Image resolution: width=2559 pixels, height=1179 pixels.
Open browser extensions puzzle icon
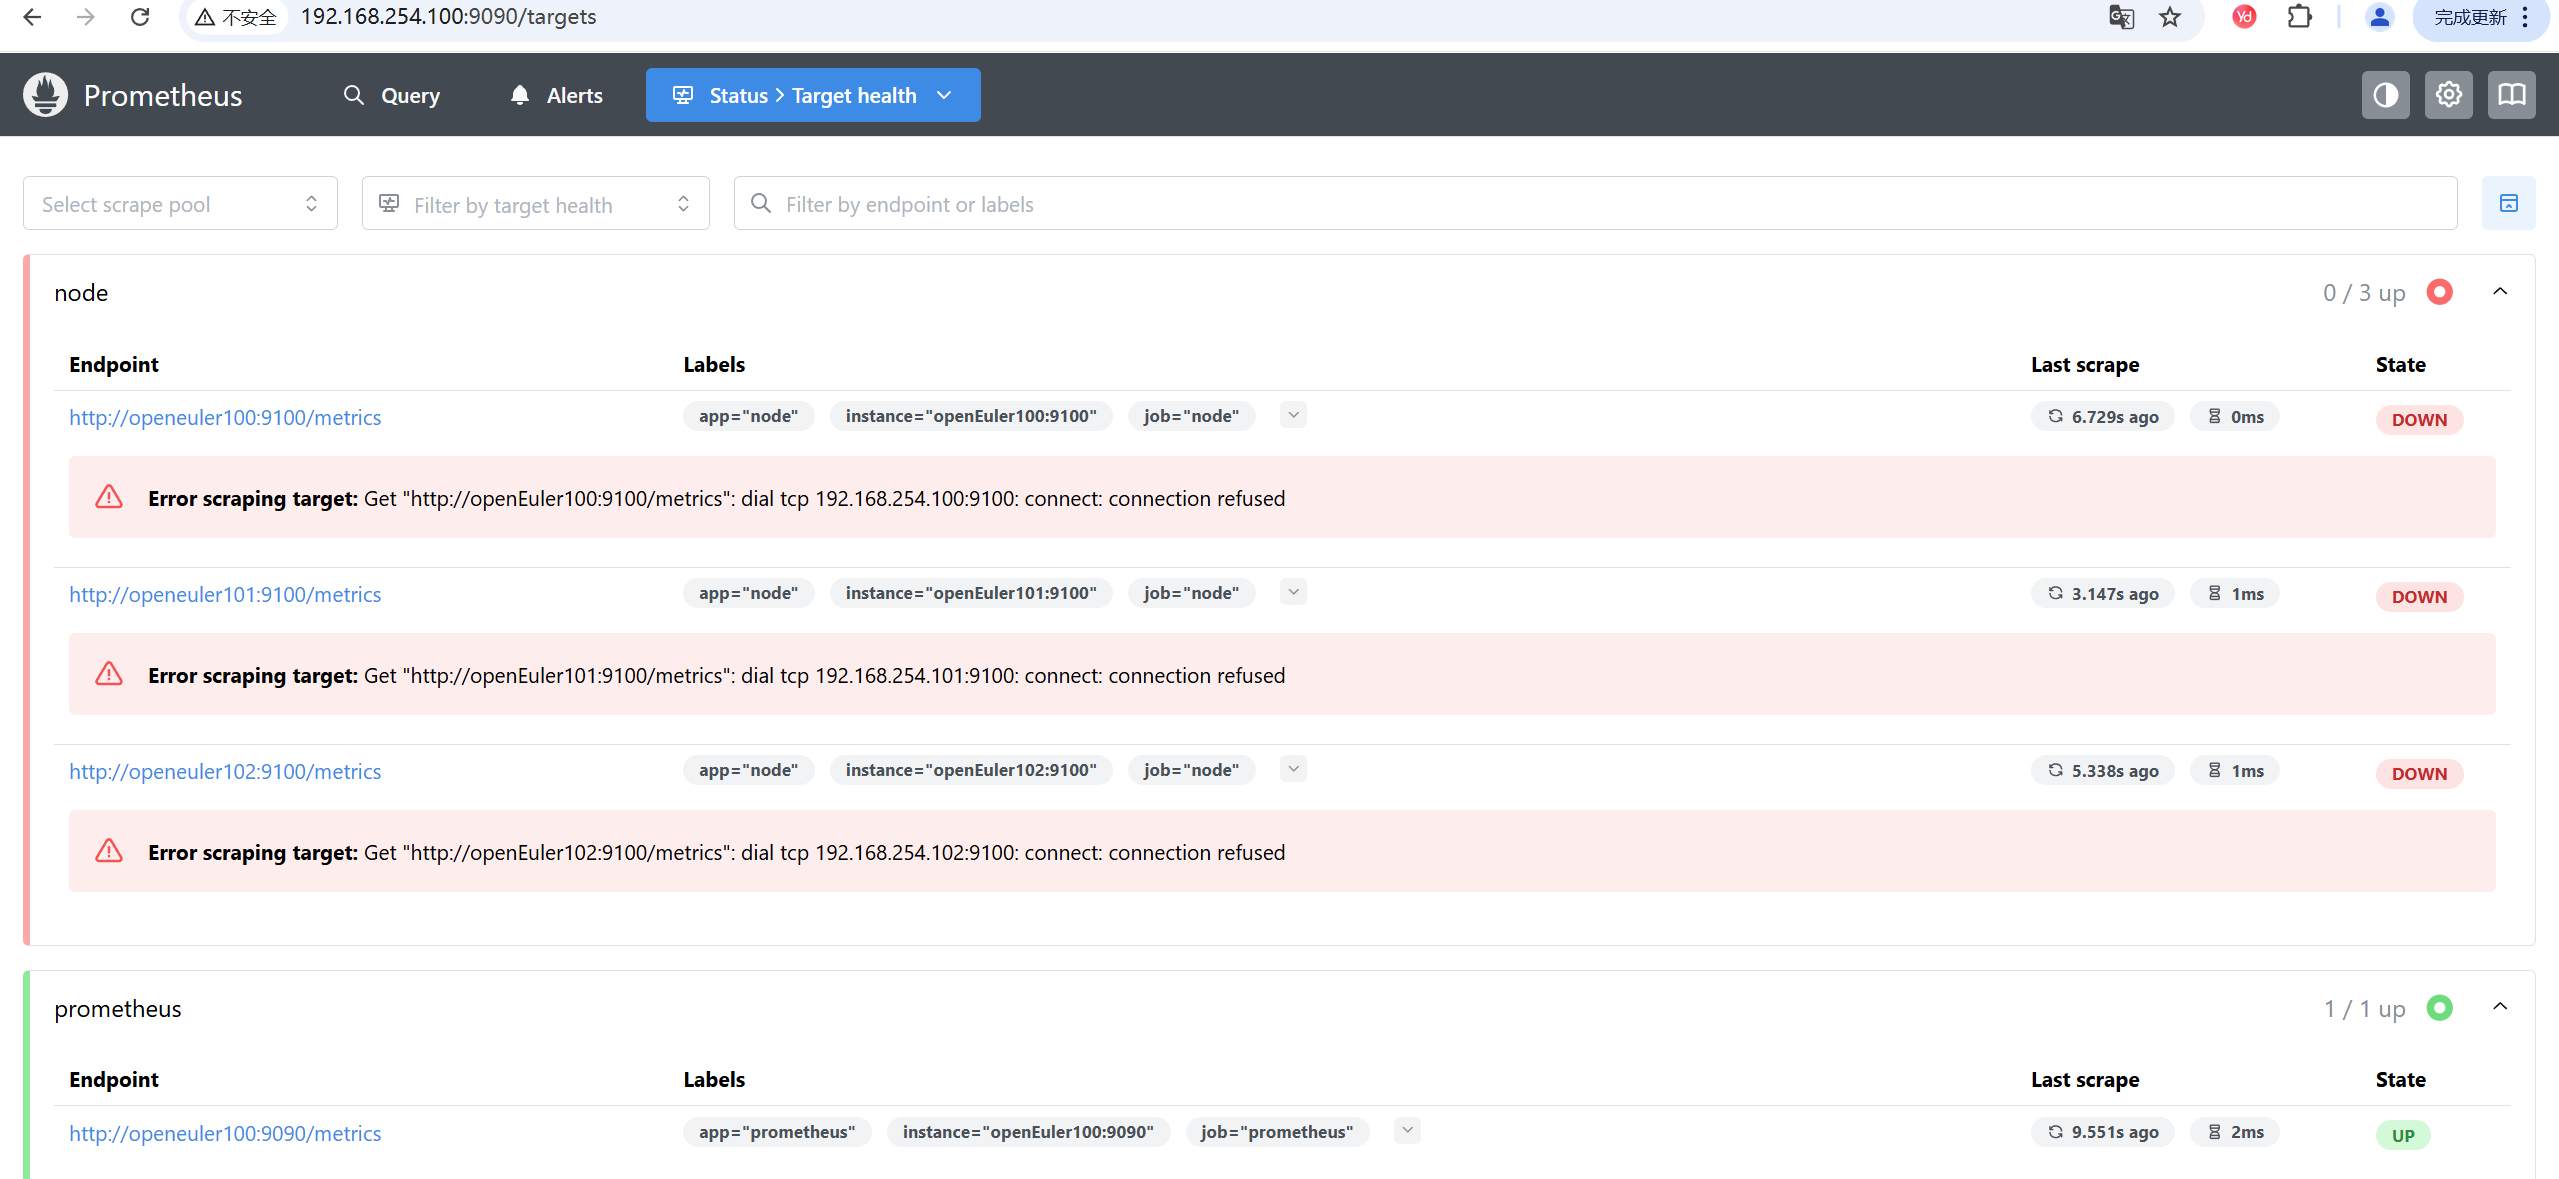pyautogui.click(x=2299, y=17)
